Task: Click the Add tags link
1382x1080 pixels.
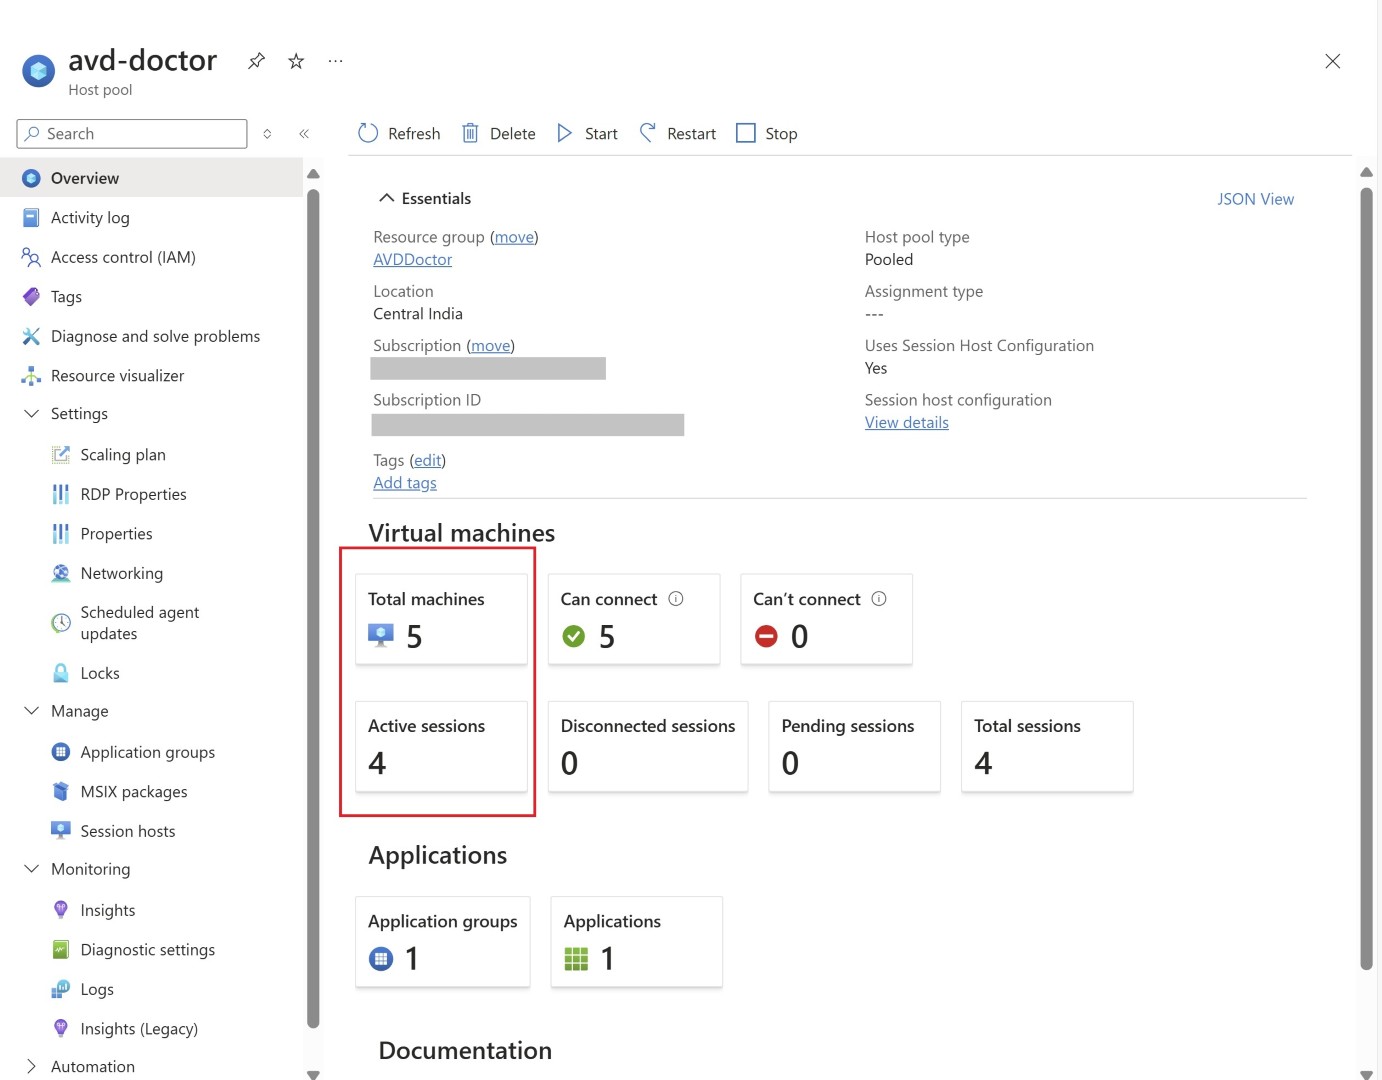Action: click(405, 482)
